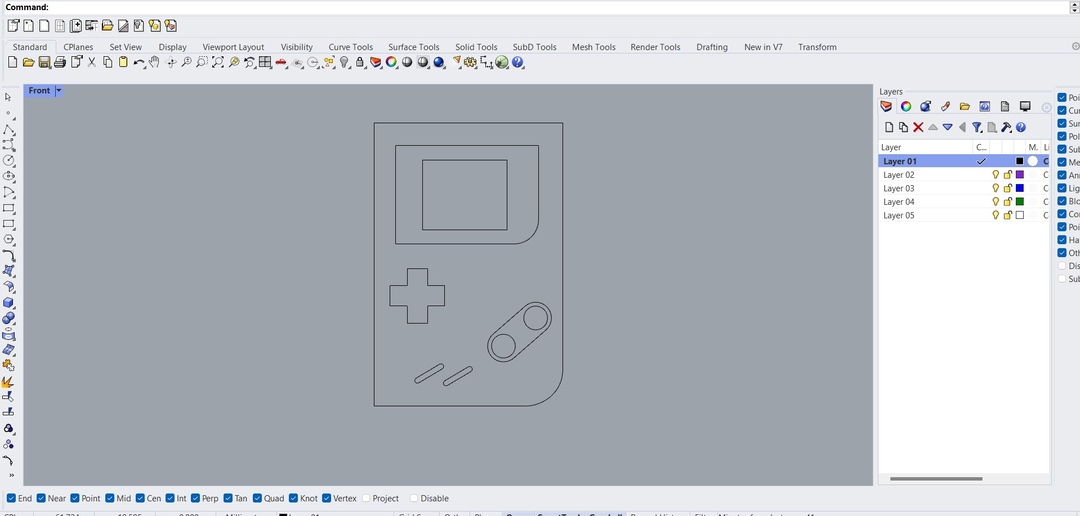Select the Box solid tool in sidebar
Image resolution: width=1080 pixels, height=516 pixels.
[9, 303]
